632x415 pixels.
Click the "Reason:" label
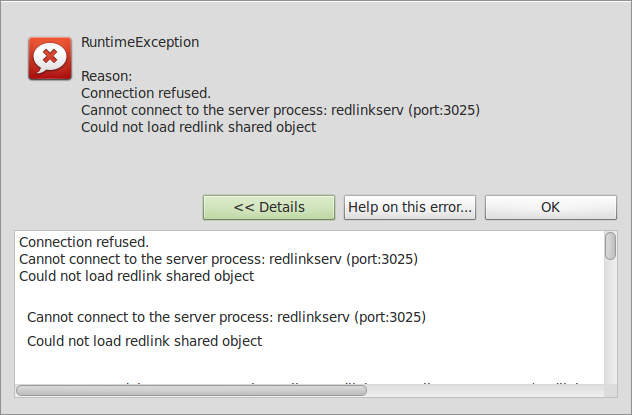tap(106, 76)
